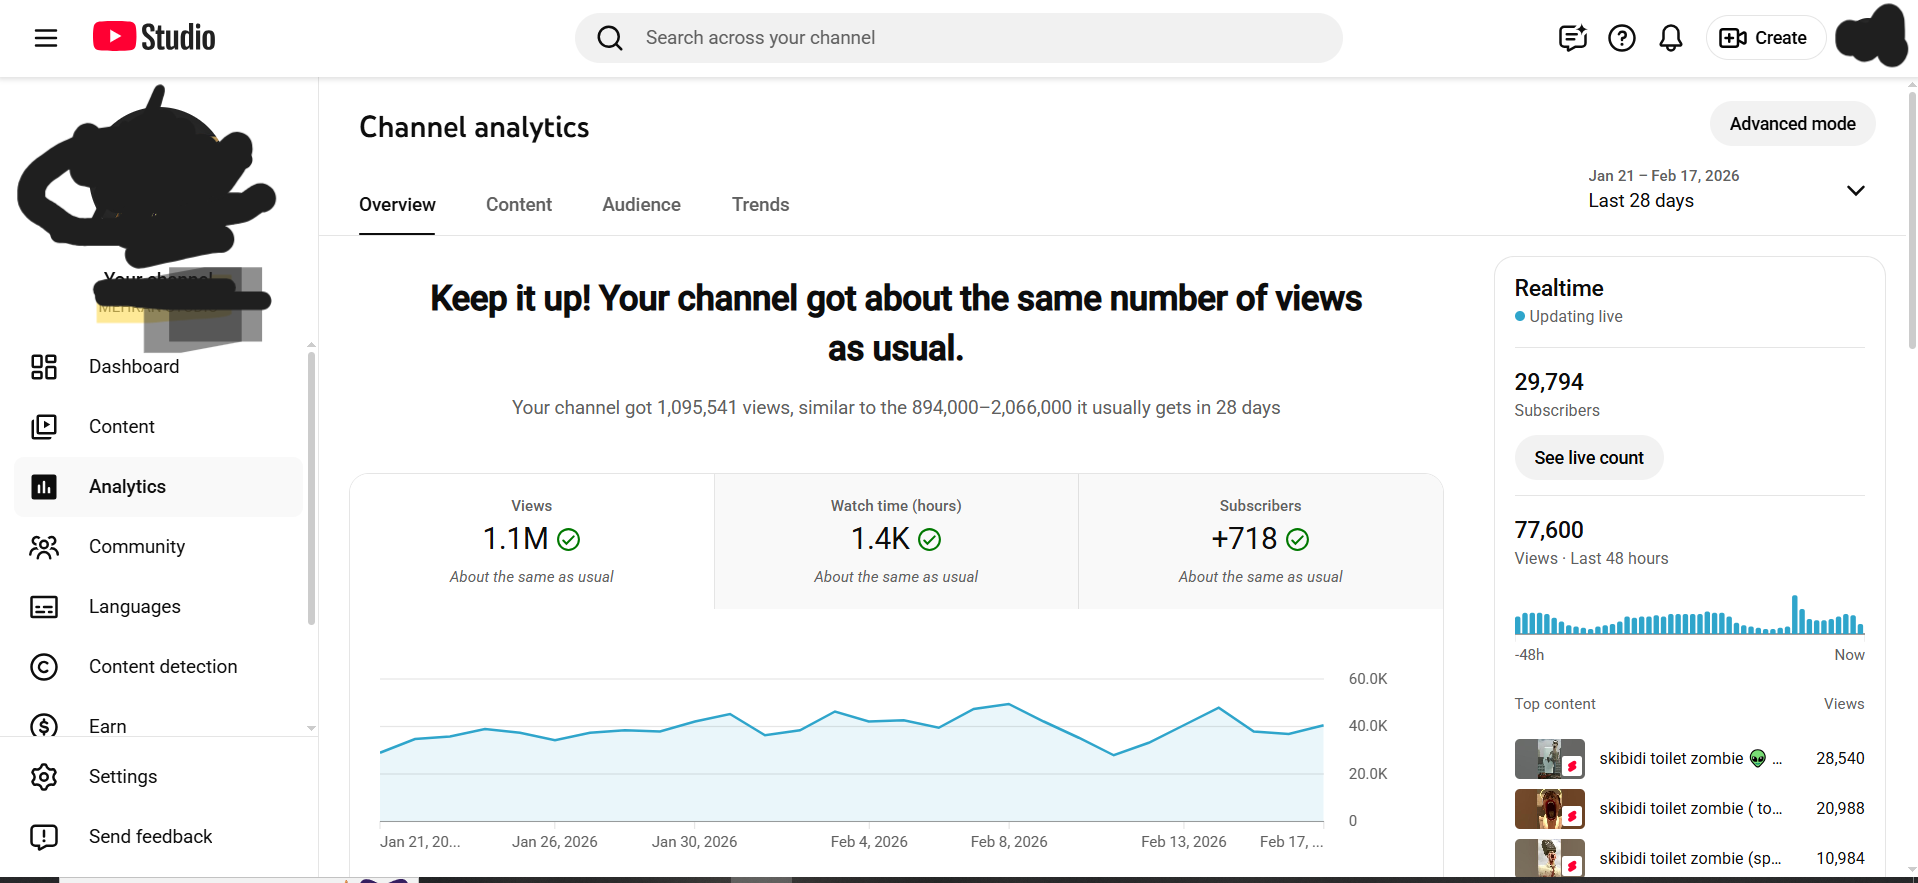
Task: Open the feedback message icon in header
Action: pos(1572,38)
